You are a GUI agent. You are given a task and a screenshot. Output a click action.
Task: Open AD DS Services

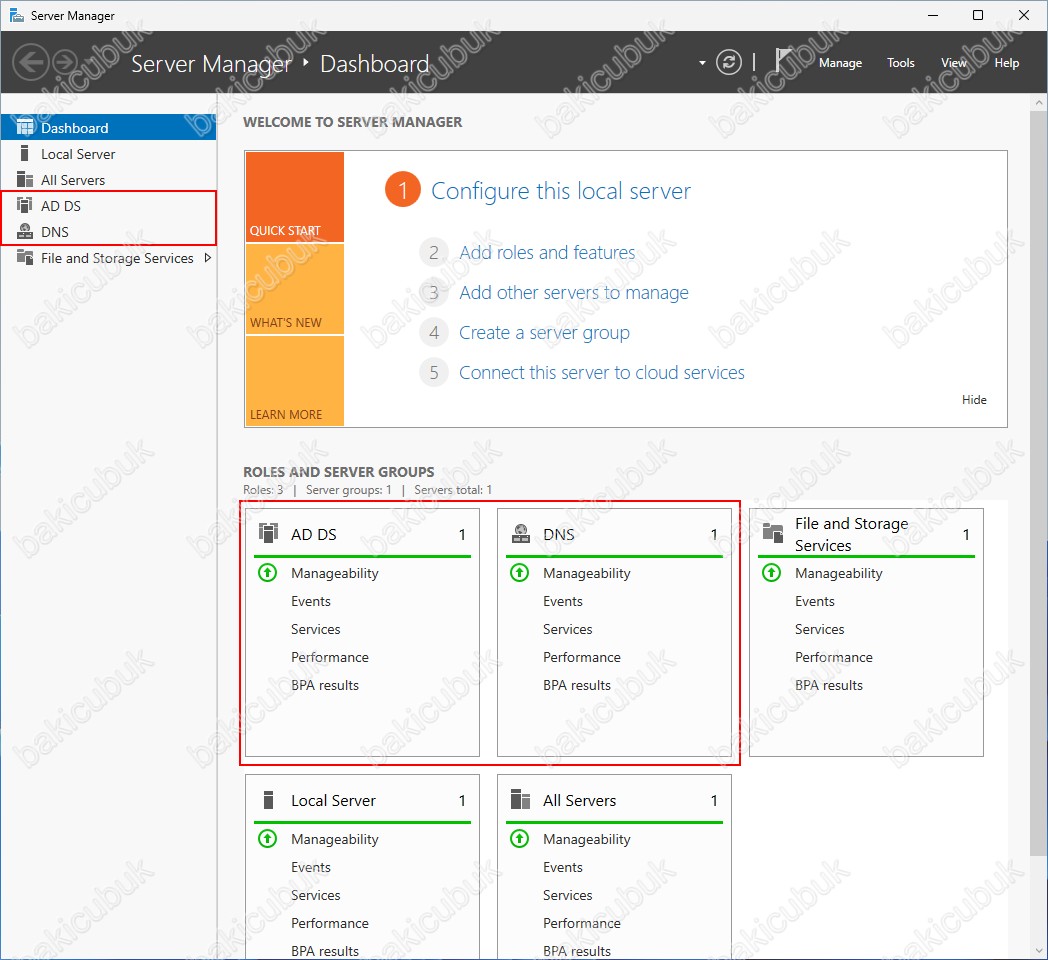[x=315, y=629]
